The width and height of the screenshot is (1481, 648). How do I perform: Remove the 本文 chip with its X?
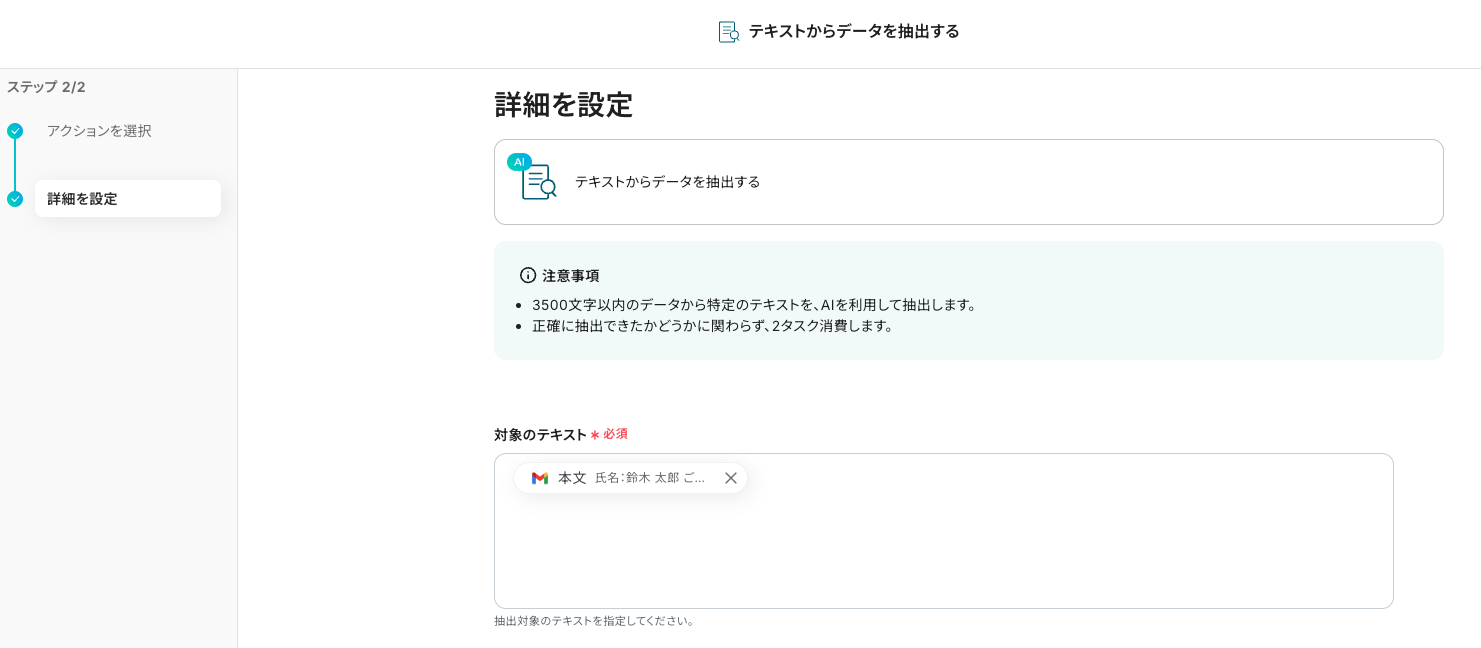point(731,478)
